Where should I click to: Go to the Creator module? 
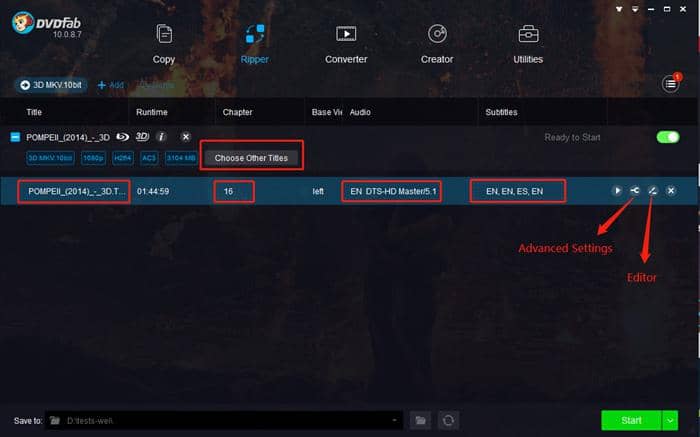(x=437, y=44)
